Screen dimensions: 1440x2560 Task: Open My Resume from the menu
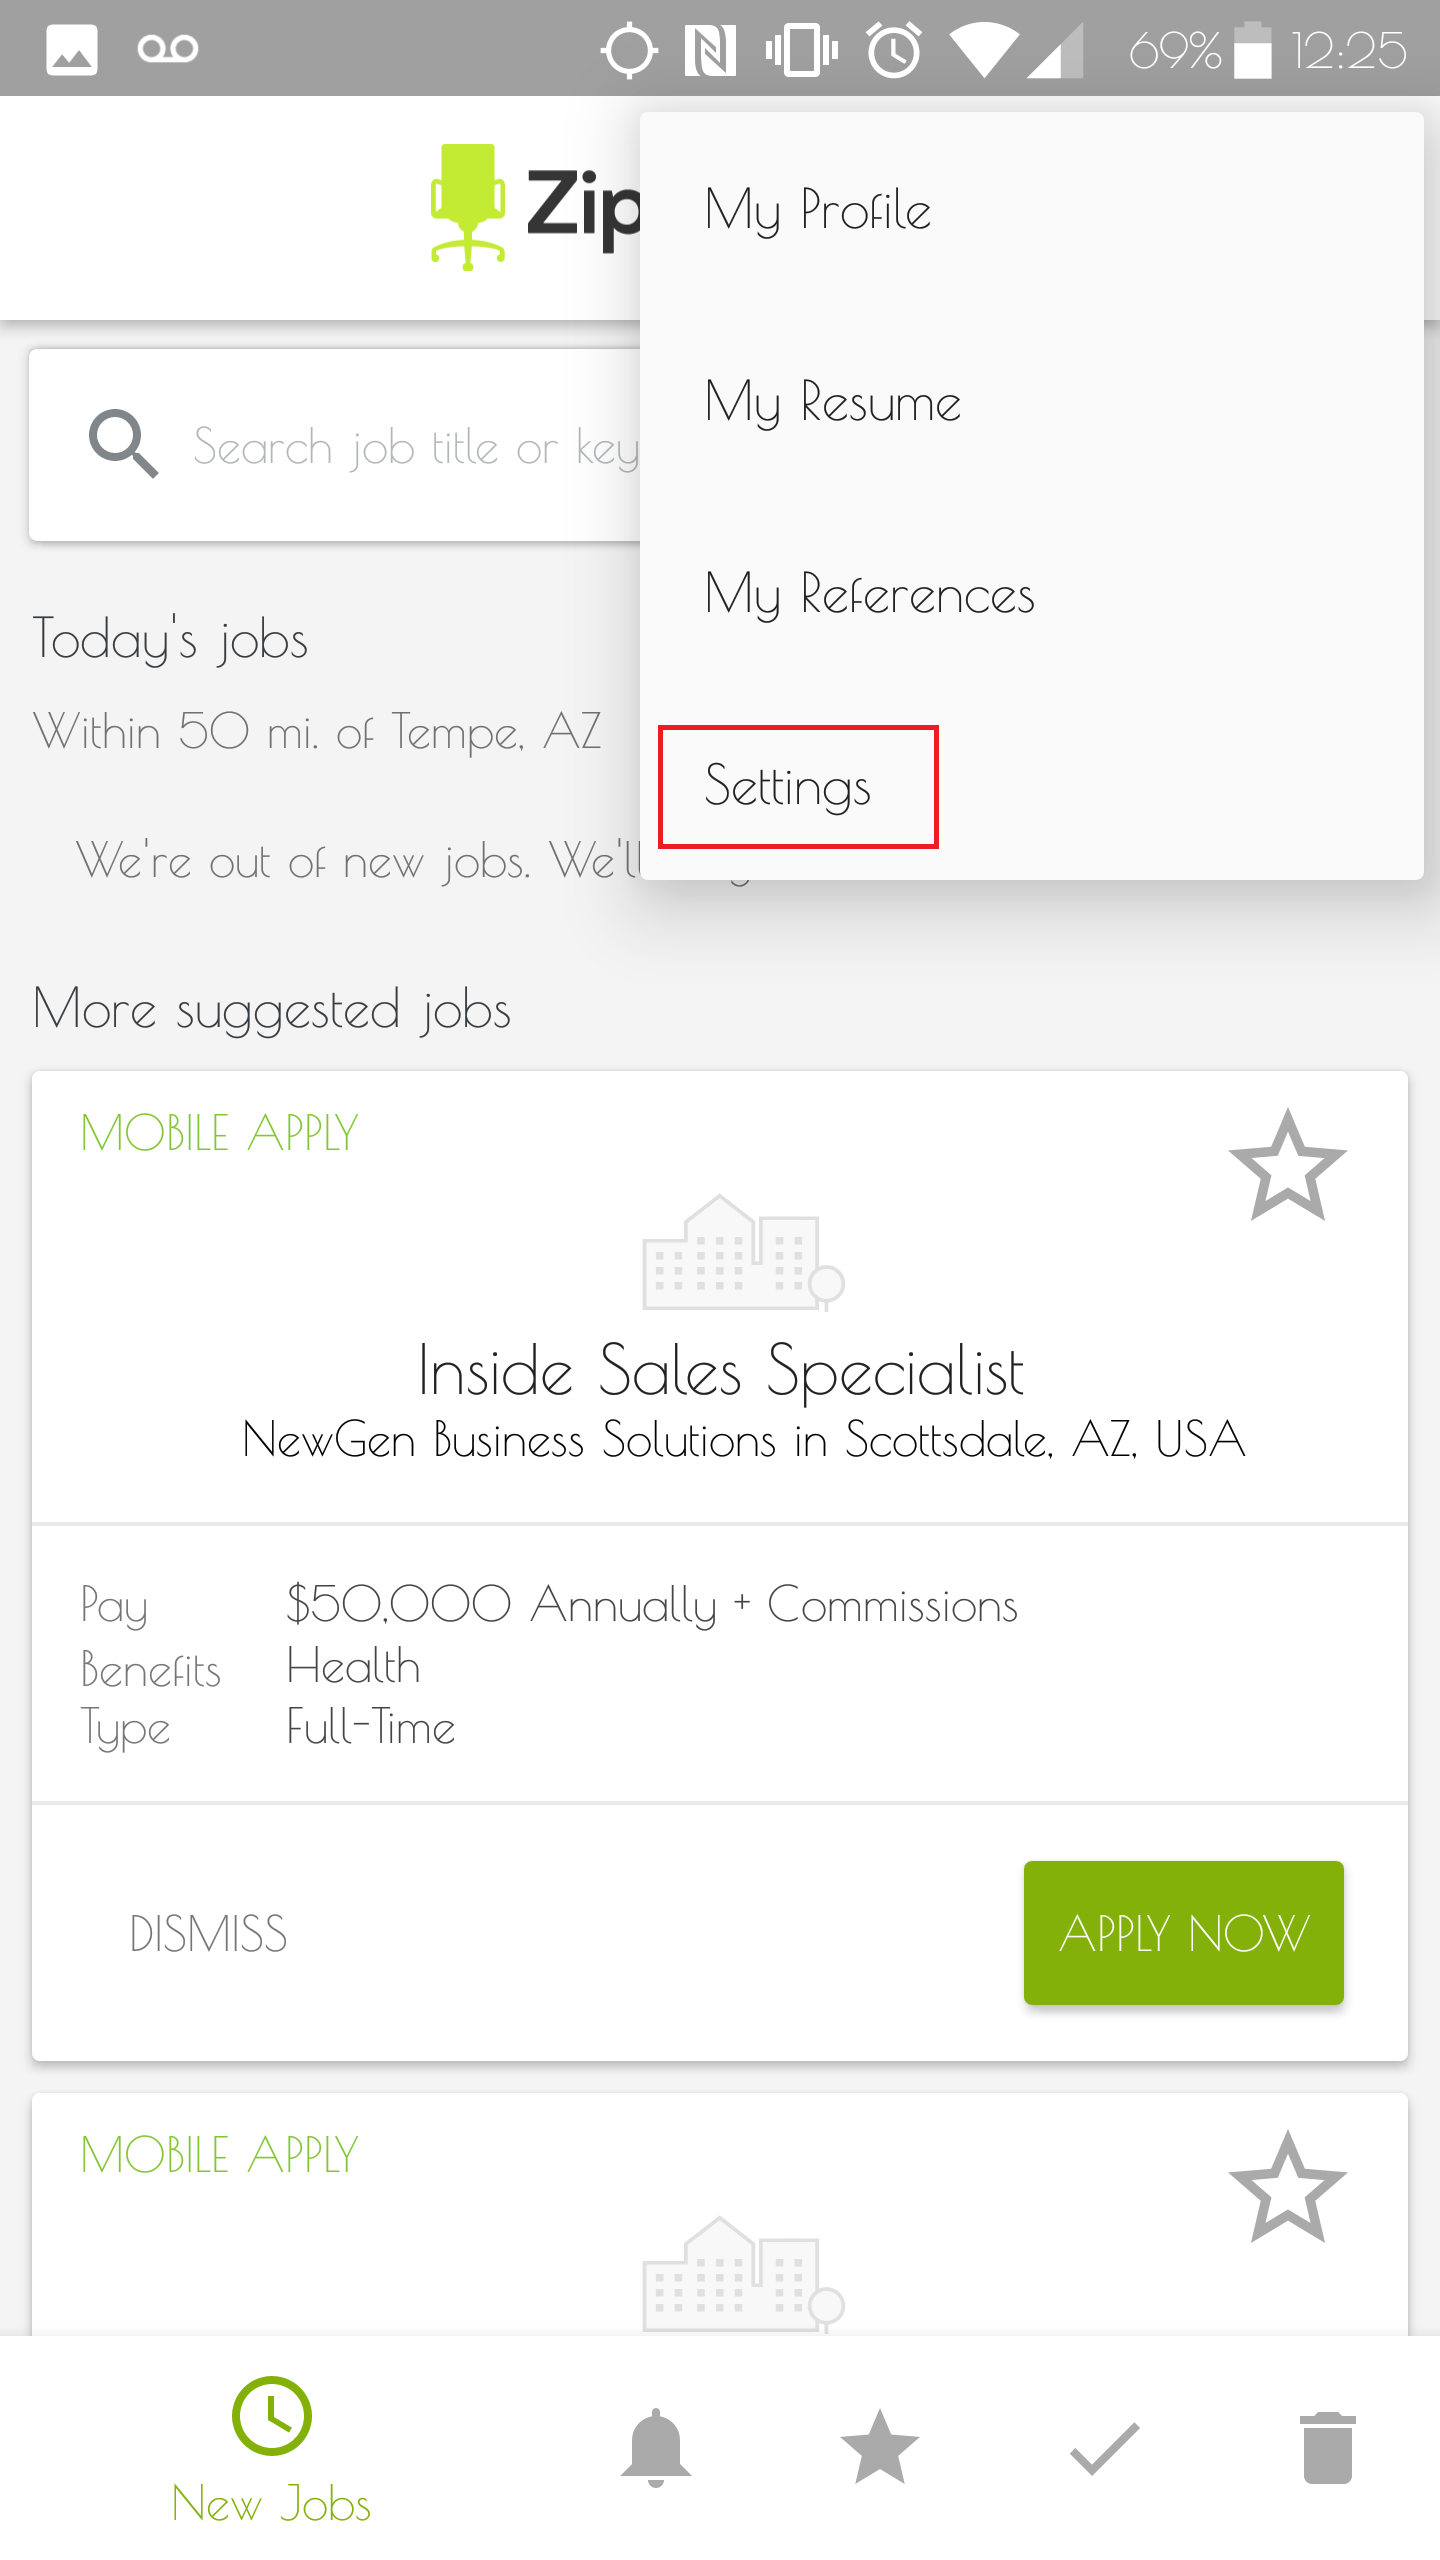pyautogui.click(x=833, y=401)
